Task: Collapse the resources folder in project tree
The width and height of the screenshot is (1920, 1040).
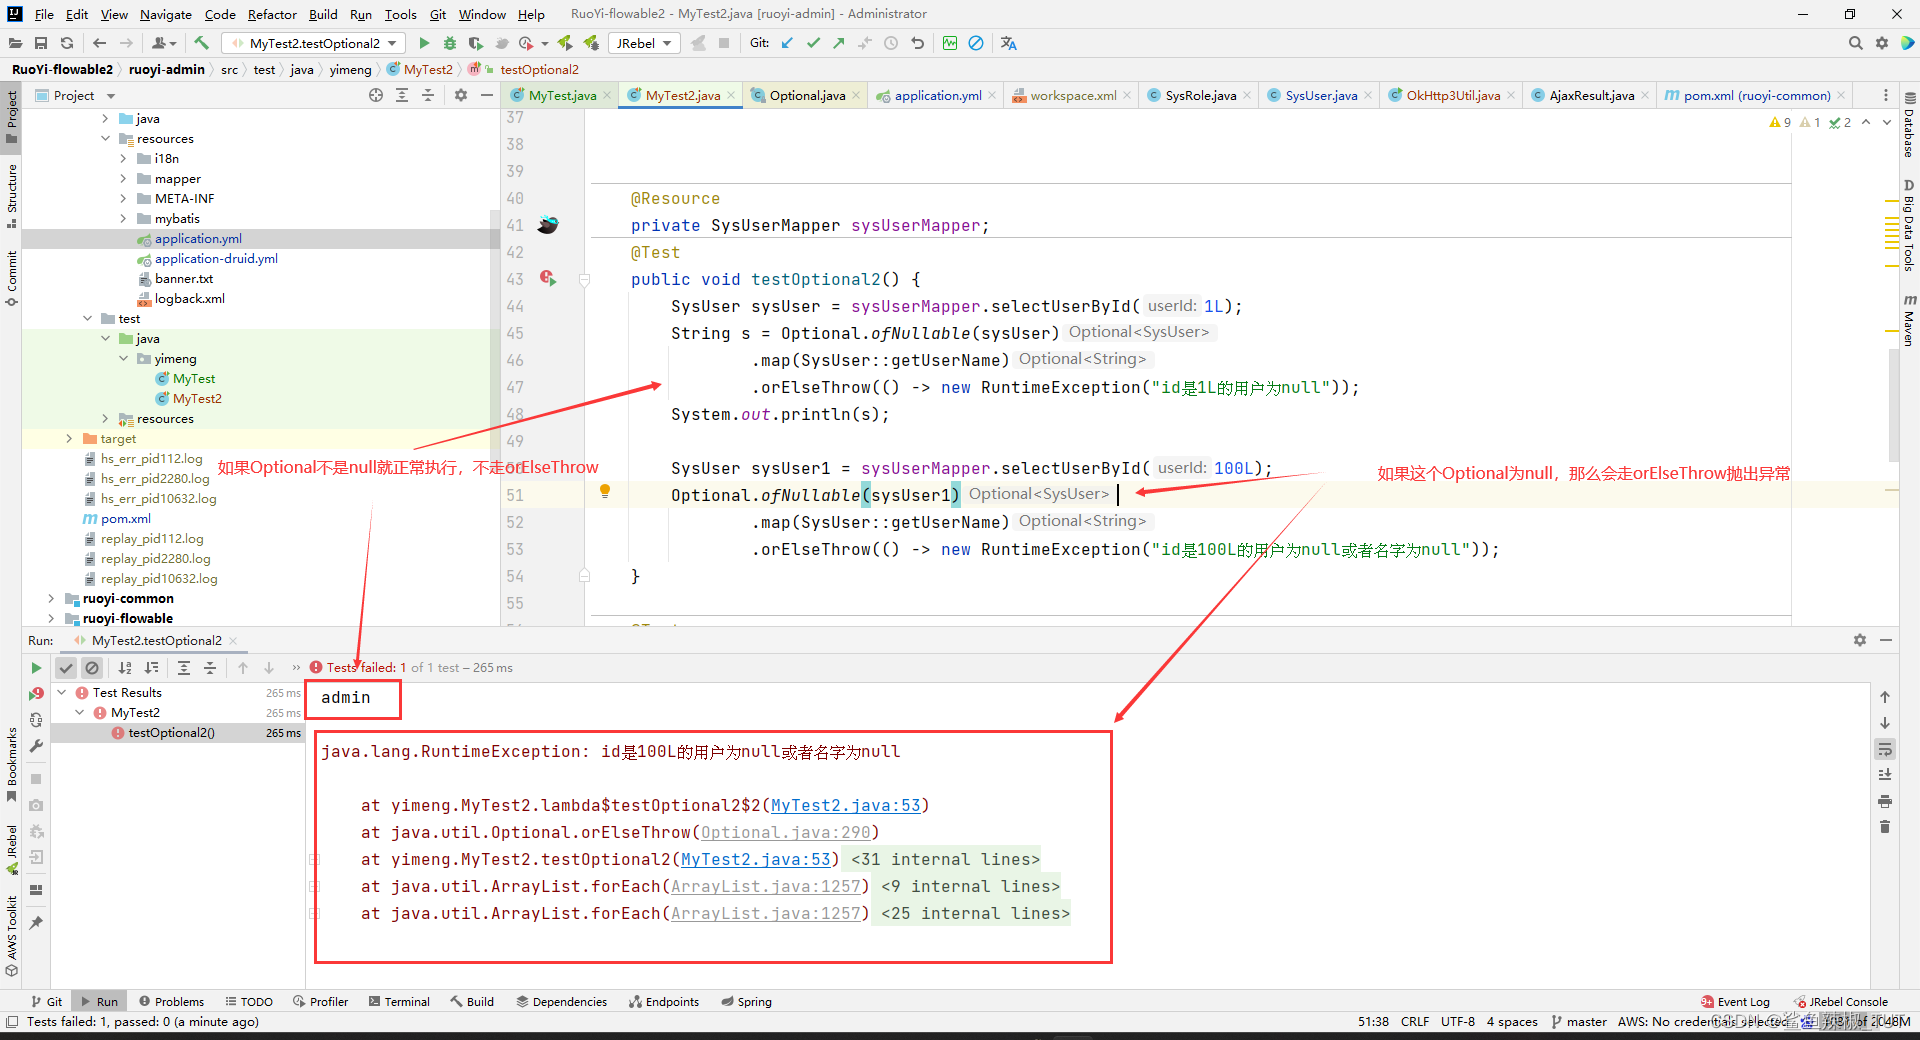Action: point(106,139)
